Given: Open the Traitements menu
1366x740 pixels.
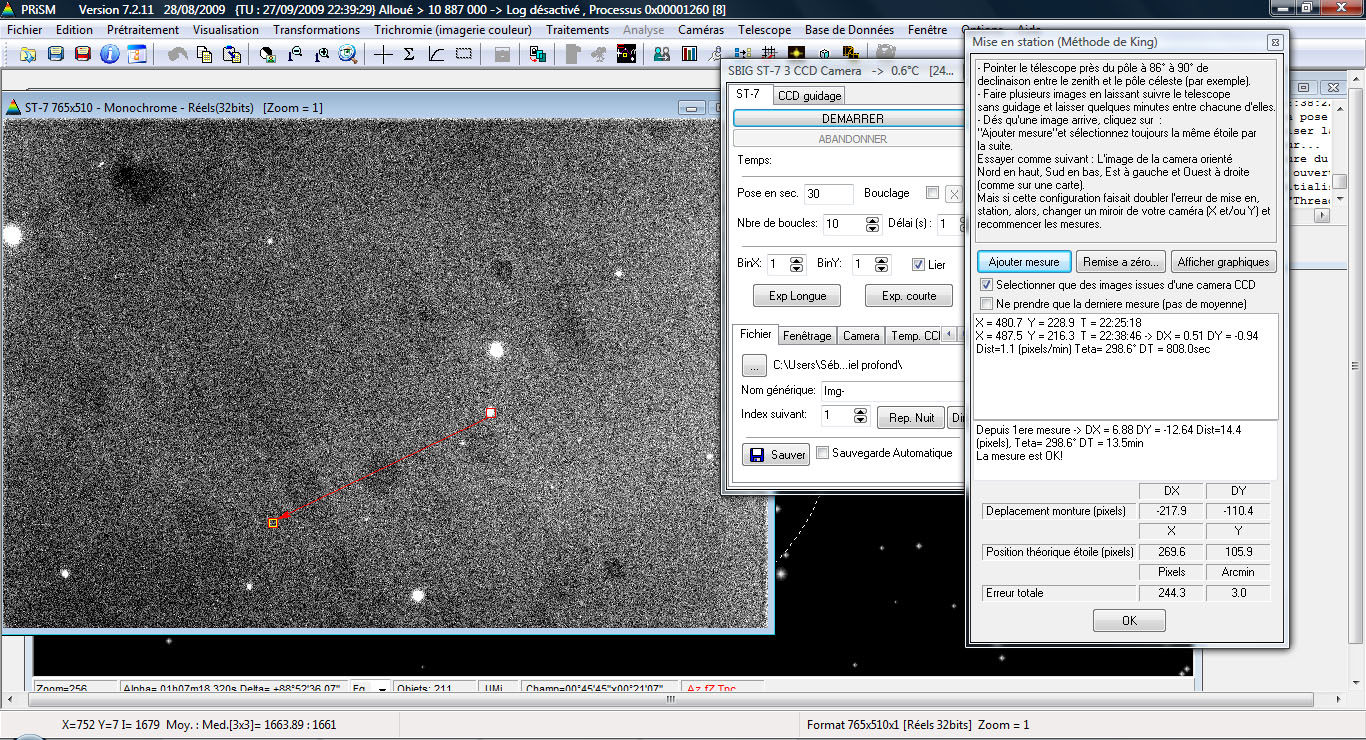Looking at the screenshot, I should (577, 30).
